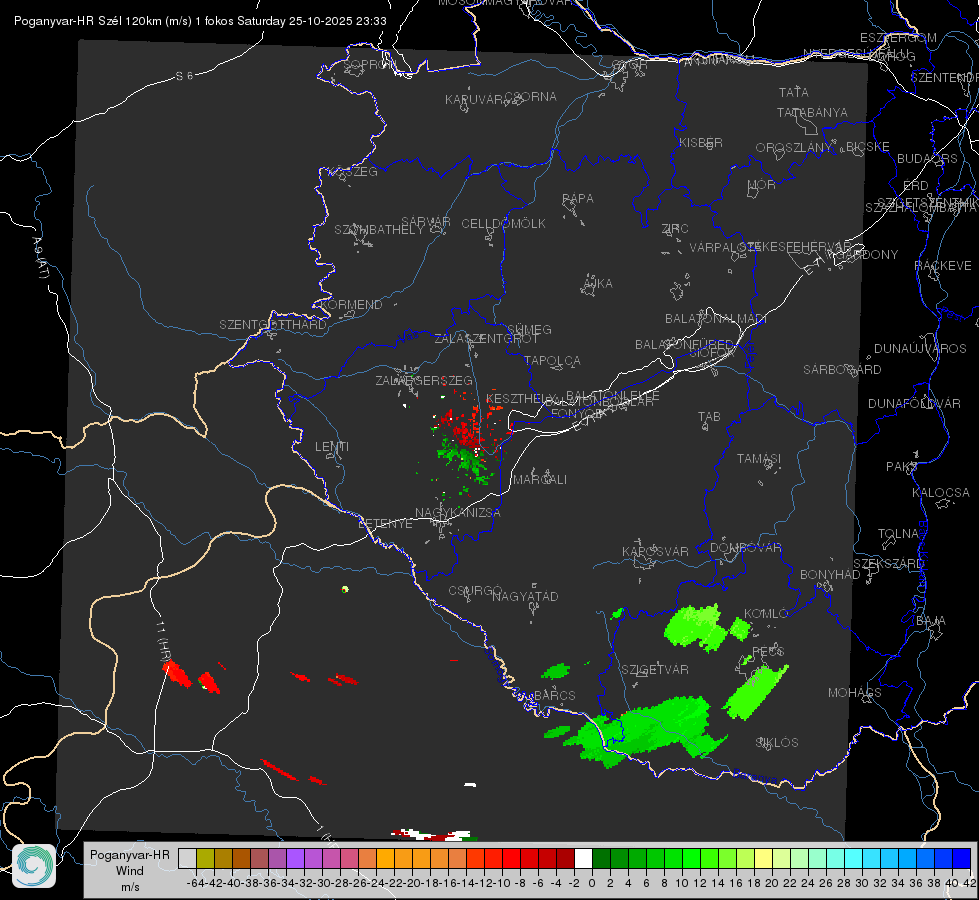Screen dimensions: 979x900
Task: Click the 'Poganyvar-HR Wind m/s' legend title
Action: click(x=130, y=871)
